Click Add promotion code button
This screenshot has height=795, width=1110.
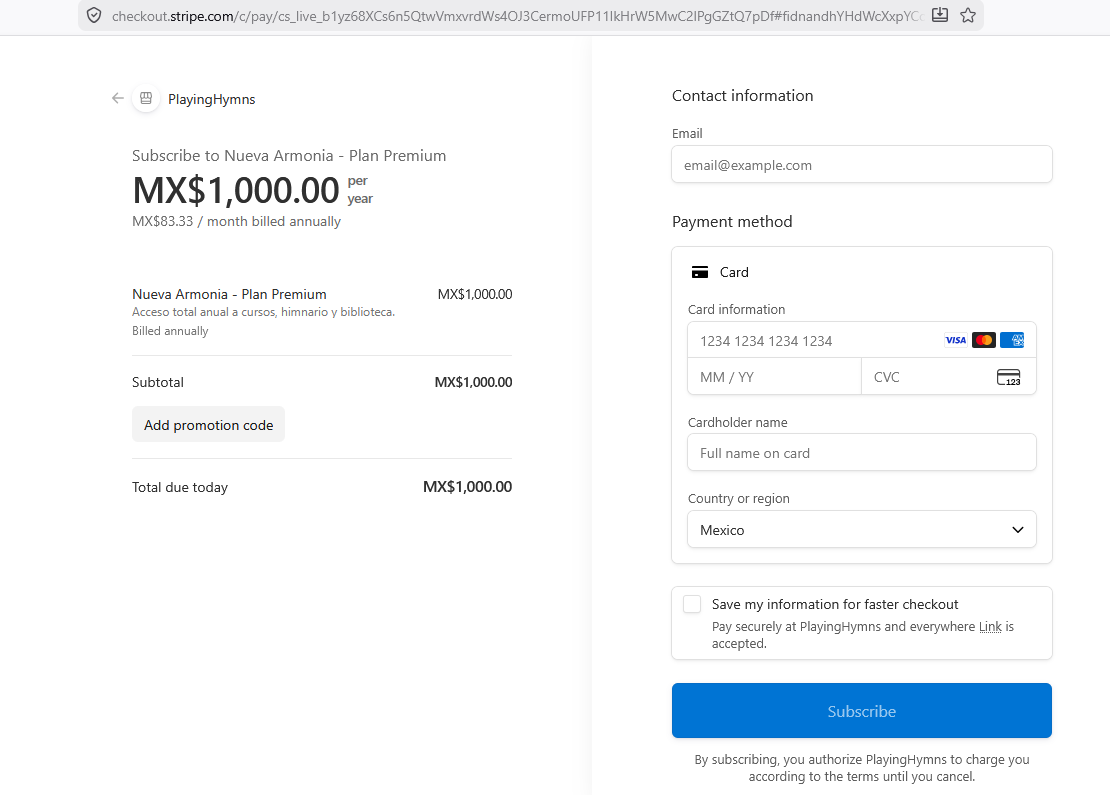coord(208,425)
